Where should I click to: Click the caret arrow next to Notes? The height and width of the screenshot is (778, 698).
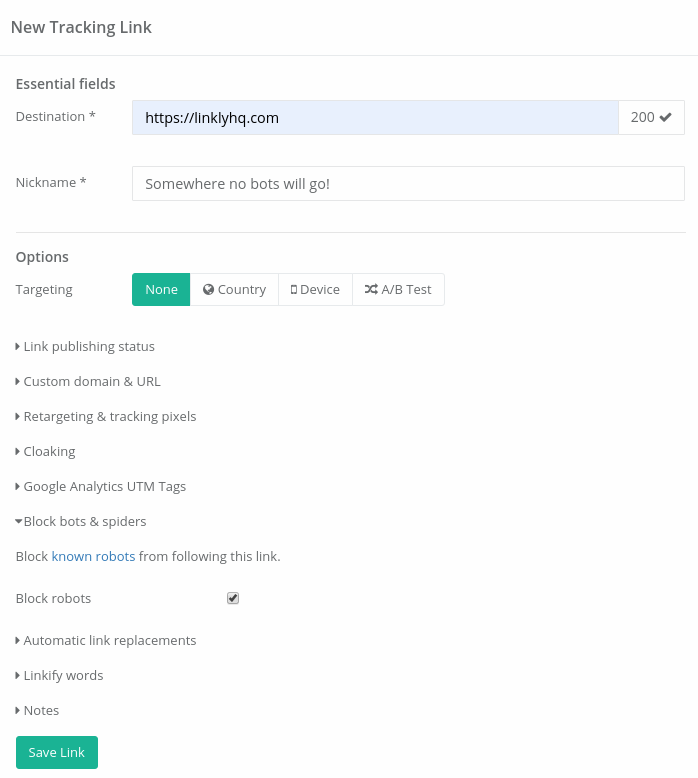pyautogui.click(x=18, y=711)
